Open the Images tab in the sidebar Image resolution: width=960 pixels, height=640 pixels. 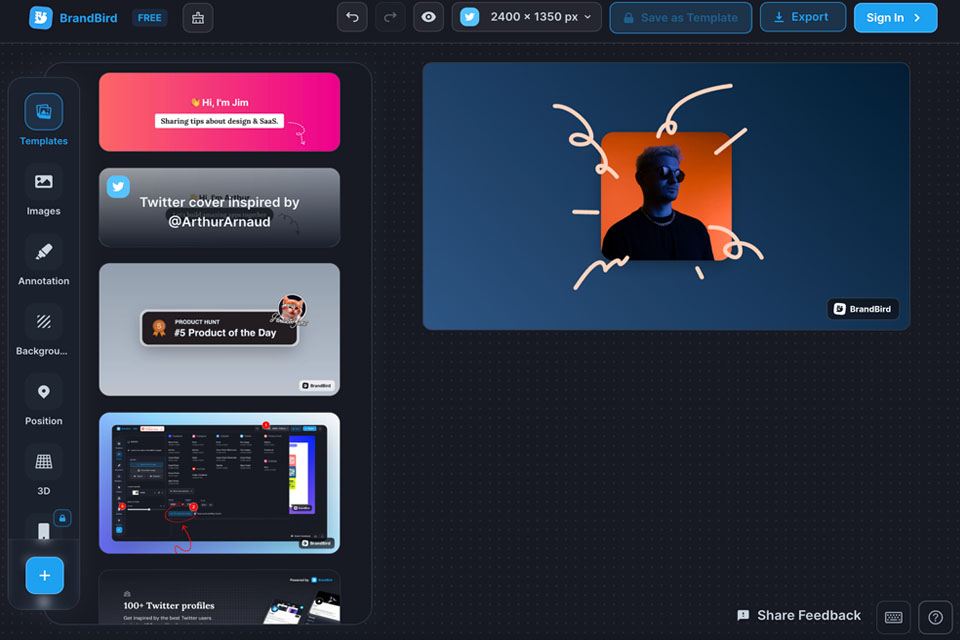pos(43,190)
